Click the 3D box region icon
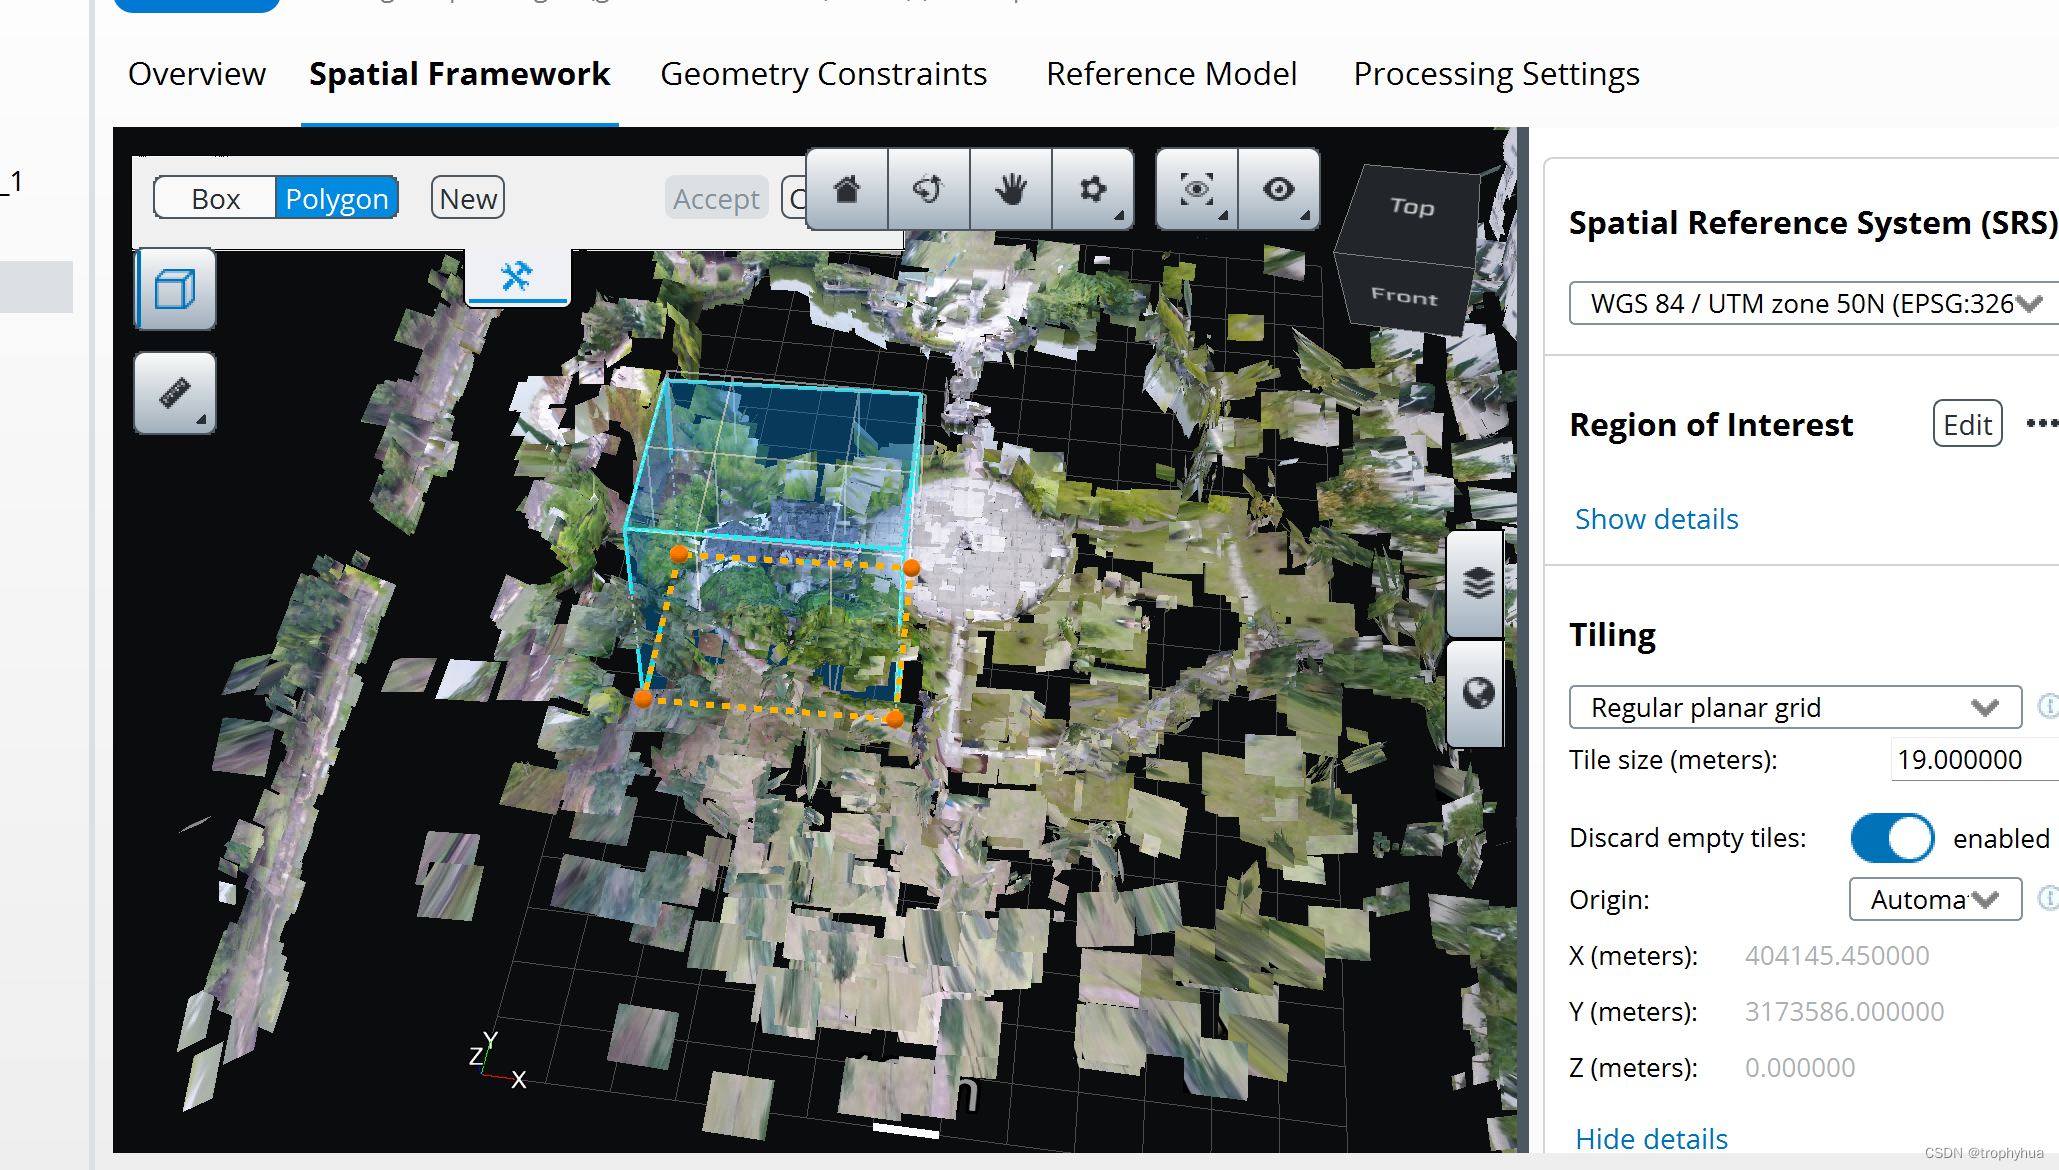The image size is (2059, 1170). (175, 290)
